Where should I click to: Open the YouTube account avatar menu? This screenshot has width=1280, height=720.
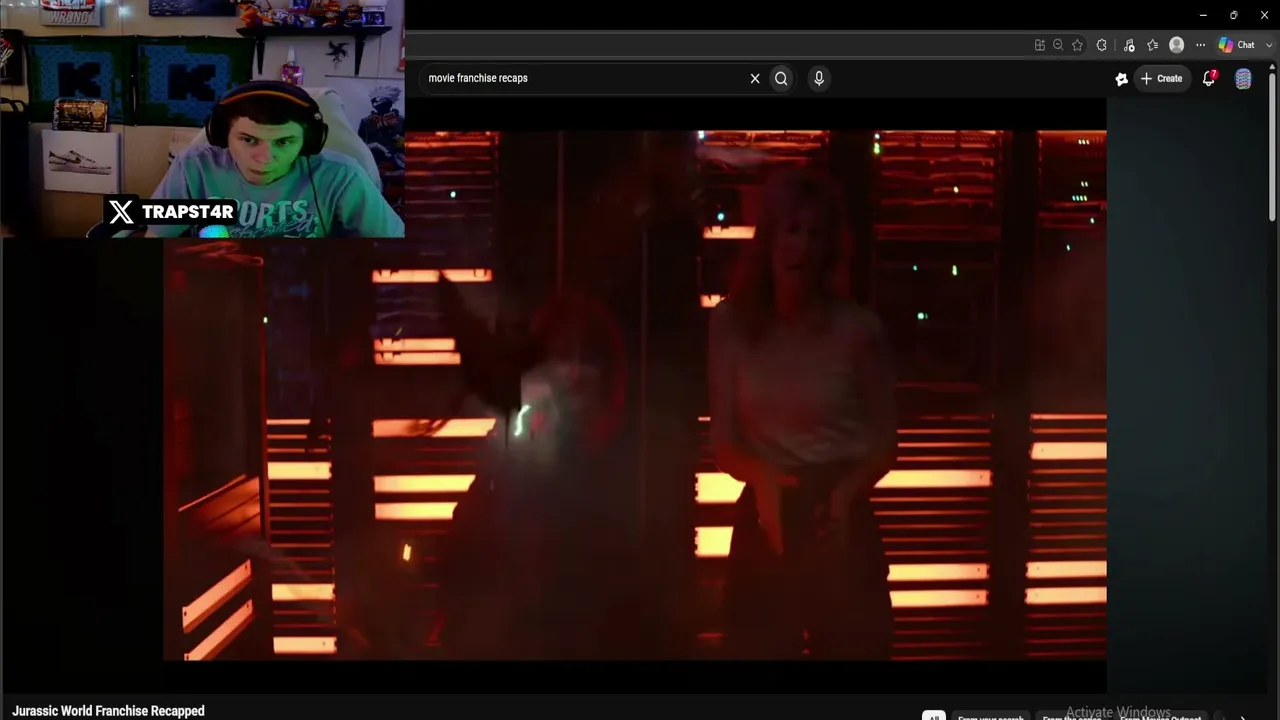pyautogui.click(x=1243, y=79)
